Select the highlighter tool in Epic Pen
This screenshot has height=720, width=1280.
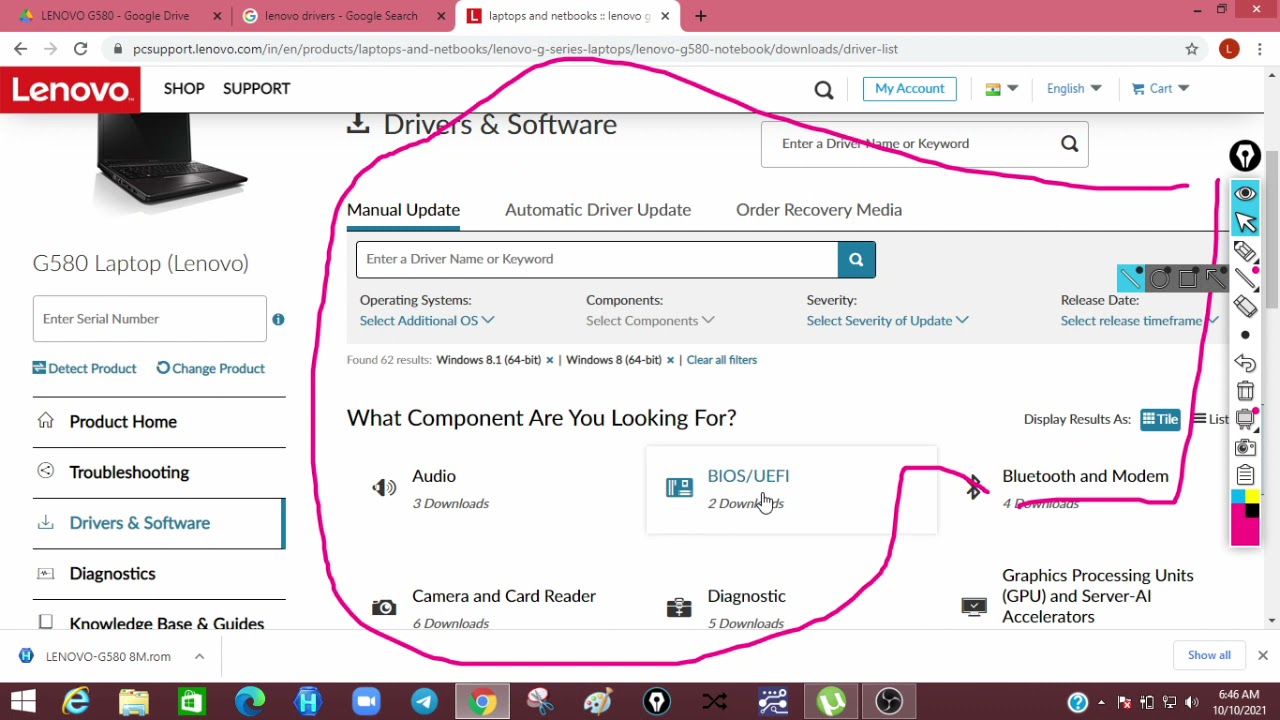click(x=1245, y=250)
